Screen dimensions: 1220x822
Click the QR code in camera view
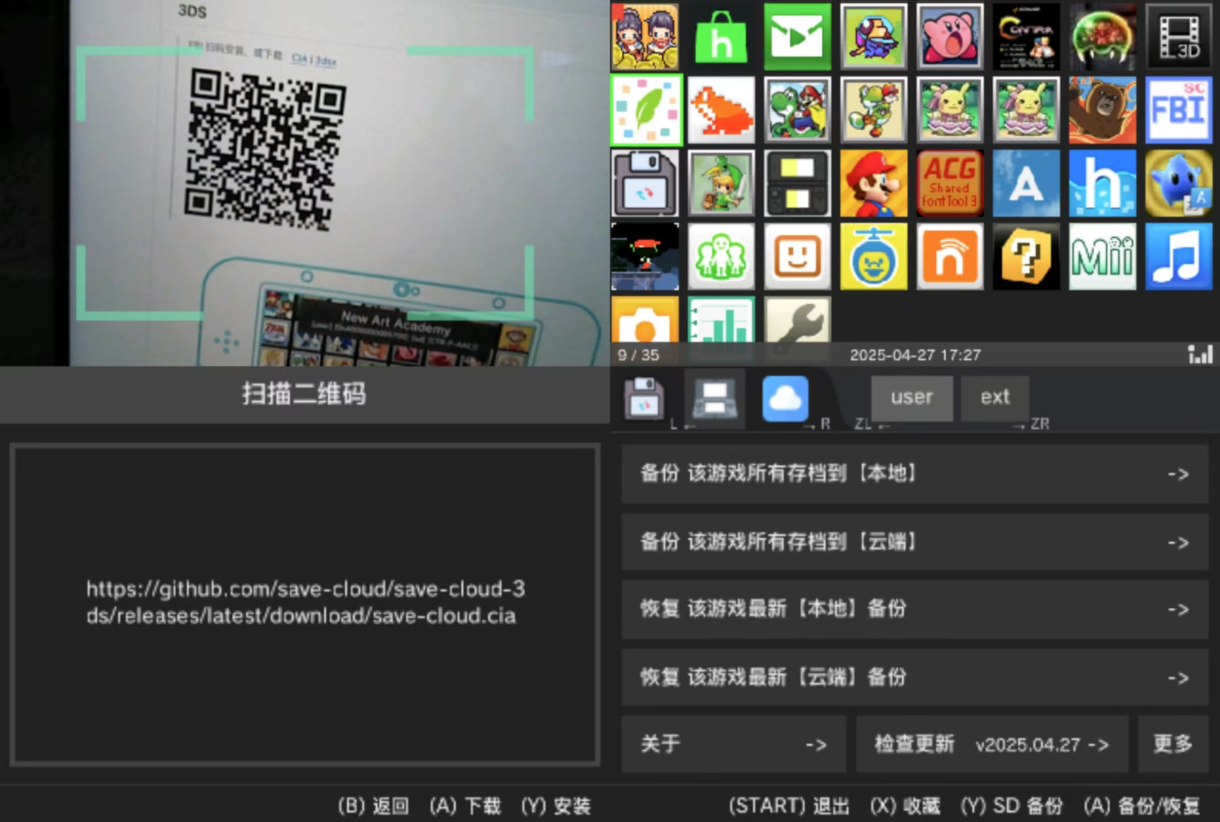(264, 147)
